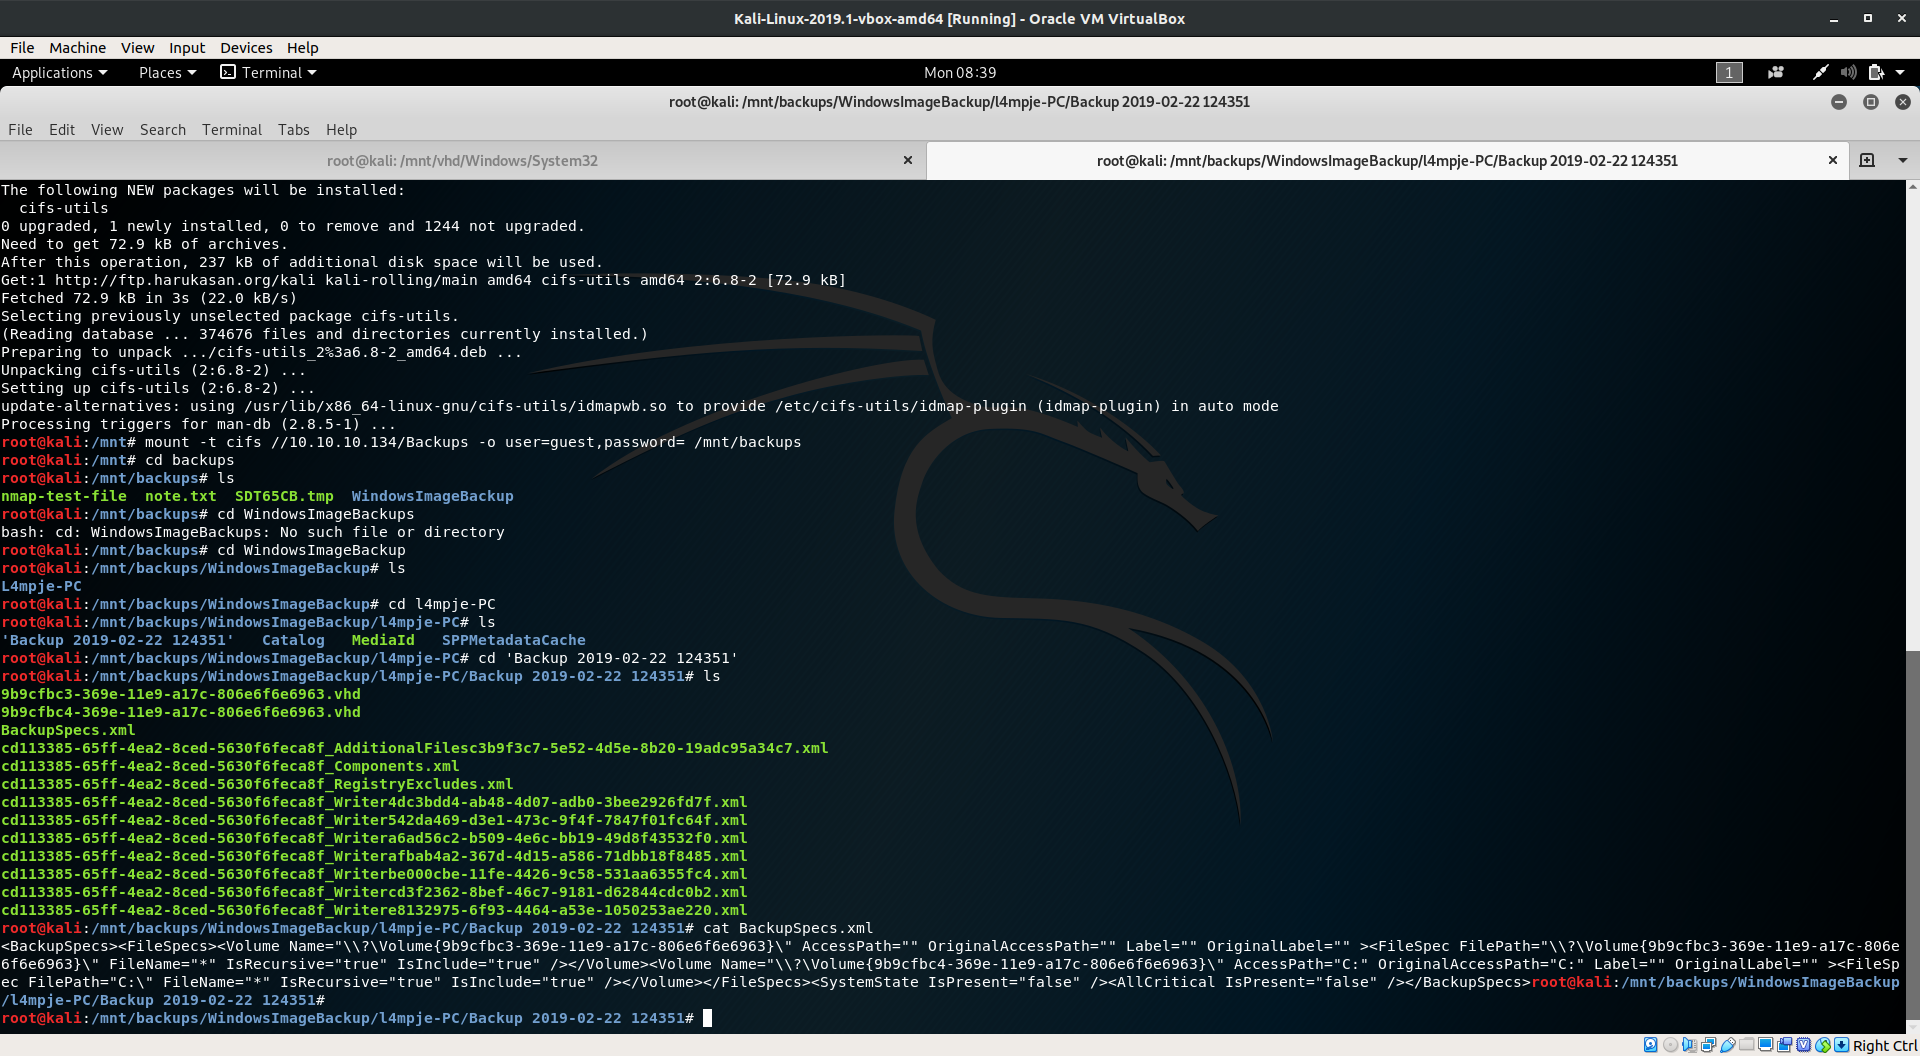The height and width of the screenshot is (1056, 1920).
Task: Click the L4mpje-PC directory listing
Action: [x=41, y=586]
